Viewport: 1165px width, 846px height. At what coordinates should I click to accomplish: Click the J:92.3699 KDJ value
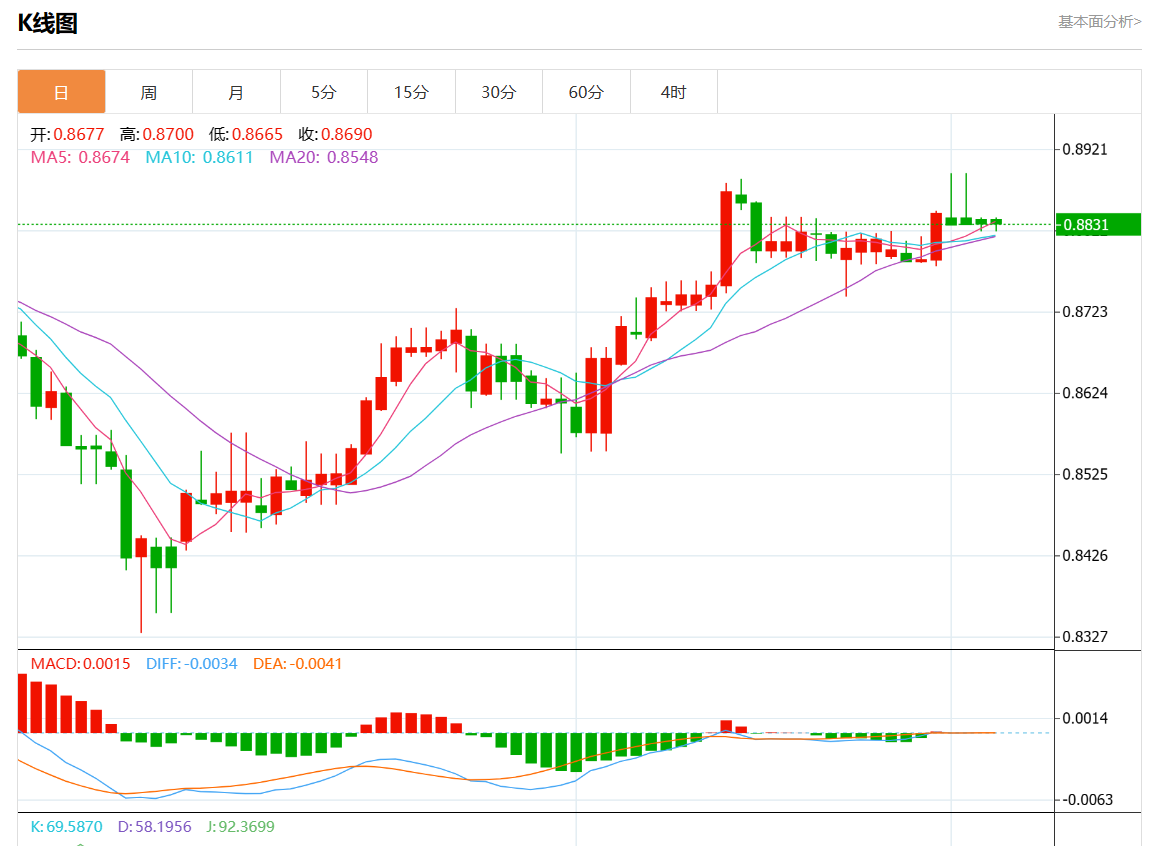click(241, 827)
